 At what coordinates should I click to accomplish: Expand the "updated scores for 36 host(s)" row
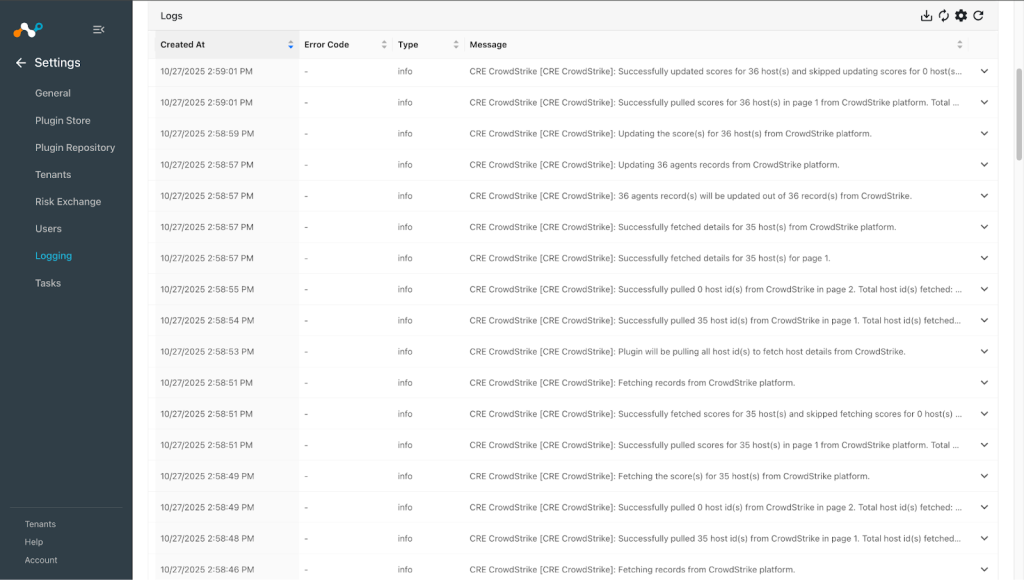(x=984, y=71)
